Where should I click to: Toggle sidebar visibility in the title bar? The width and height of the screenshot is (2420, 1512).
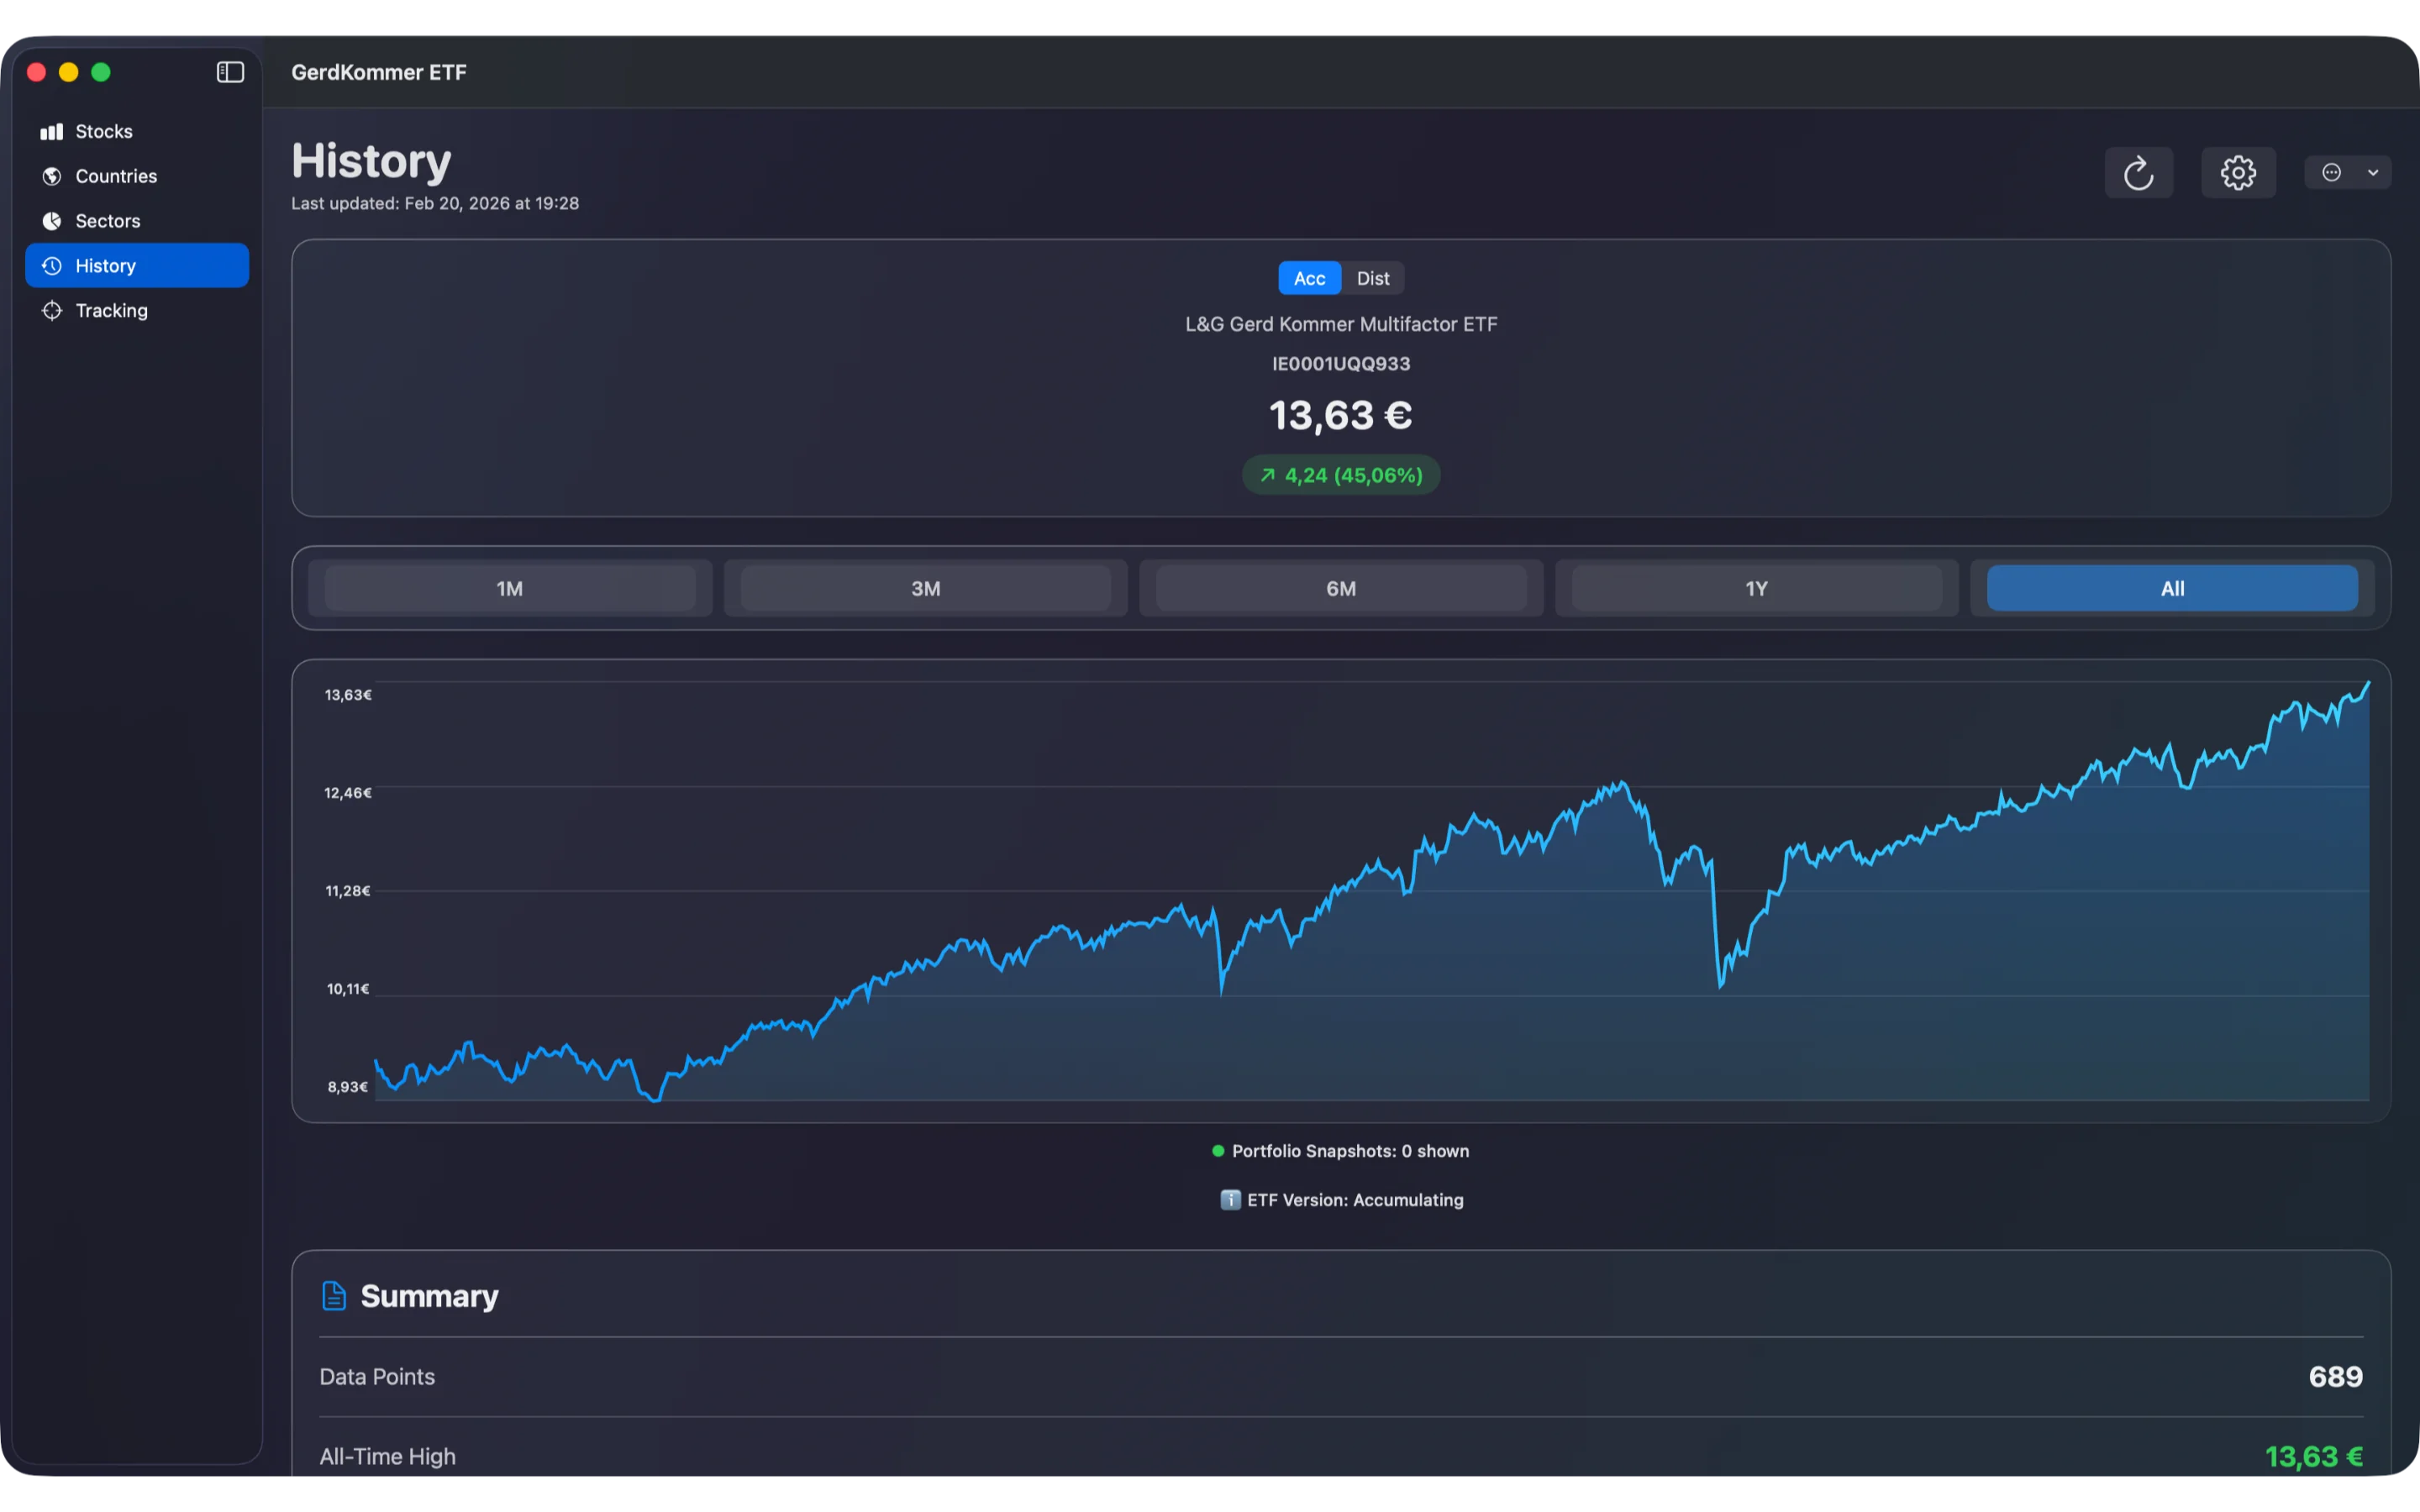click(229, 71)
